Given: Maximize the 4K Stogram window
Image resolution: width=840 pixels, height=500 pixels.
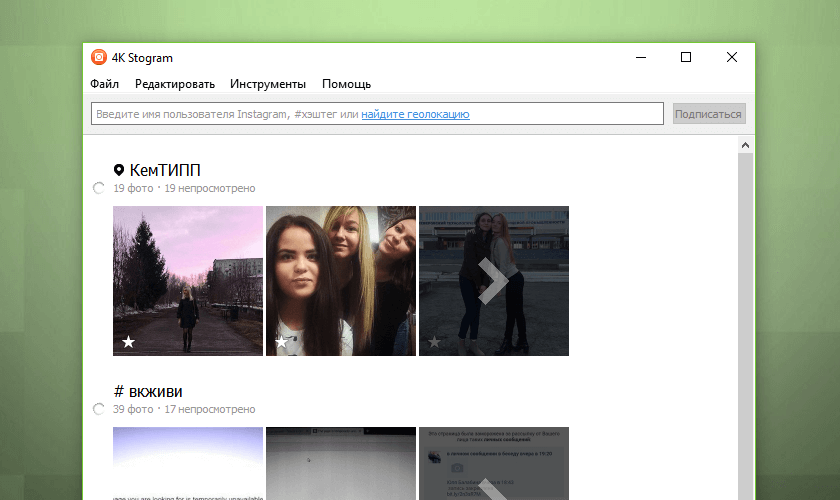Looking at the screenshot, I should (x=686, y=57).
